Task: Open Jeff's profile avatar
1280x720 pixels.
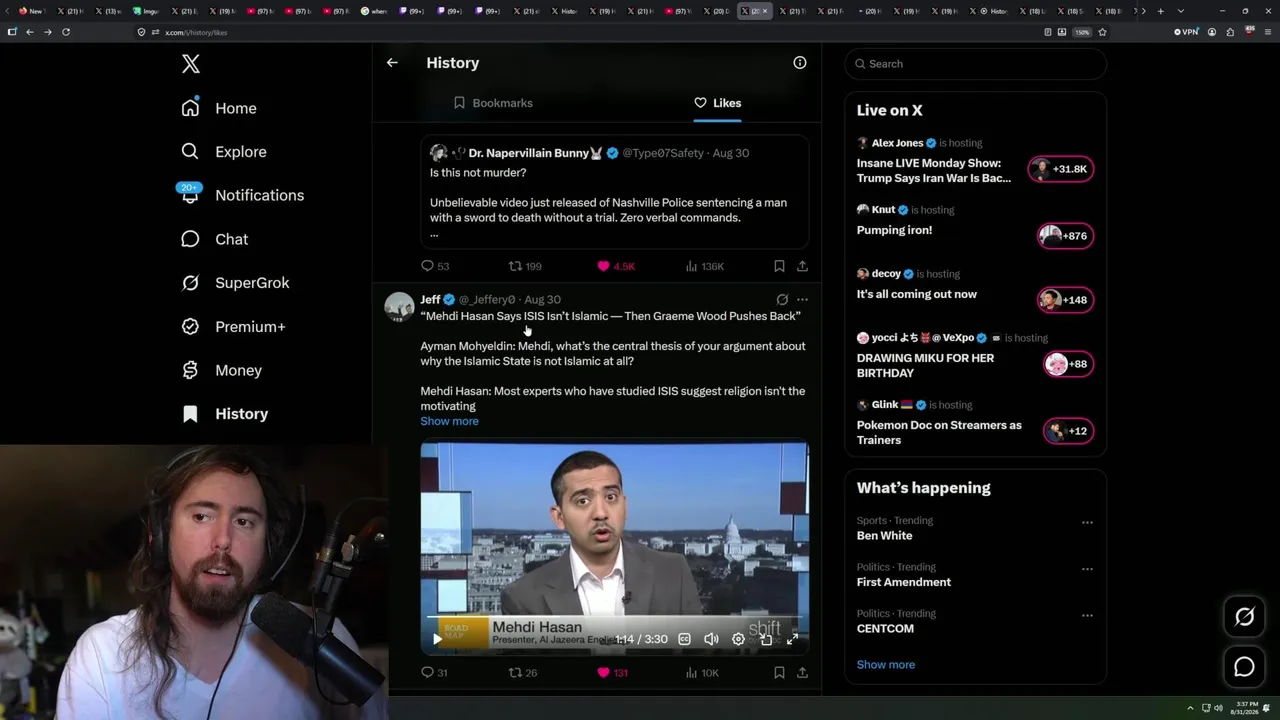Action: tap(399, 307)
